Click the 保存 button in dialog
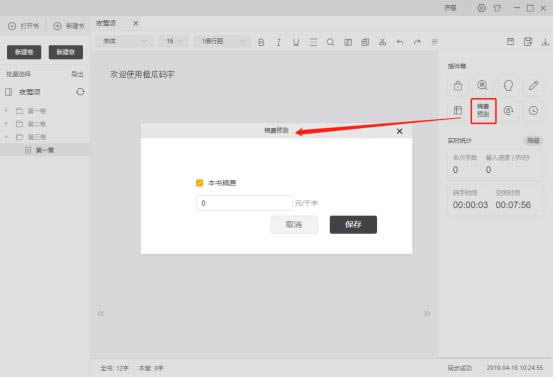 (353, 224)
